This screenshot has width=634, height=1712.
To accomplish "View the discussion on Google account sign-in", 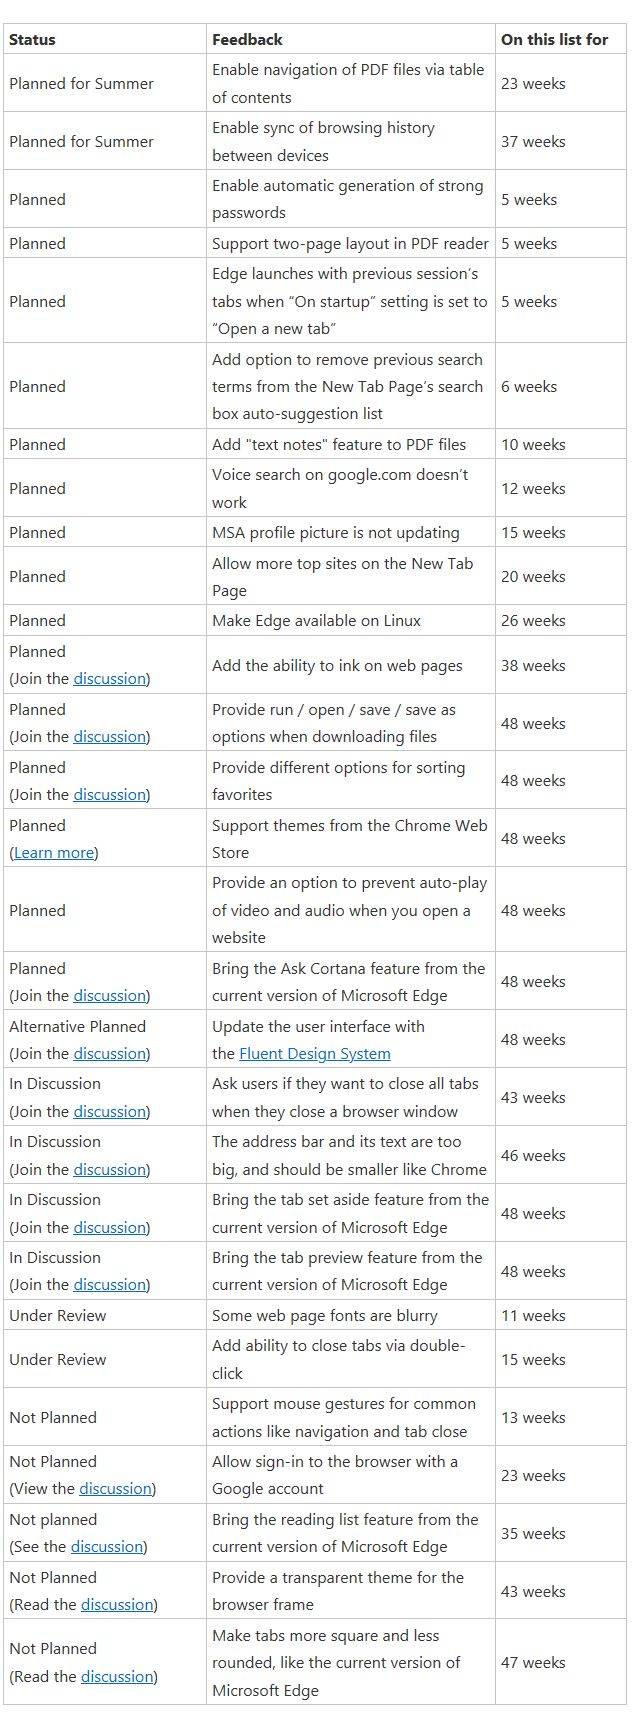I will 115,1489.
